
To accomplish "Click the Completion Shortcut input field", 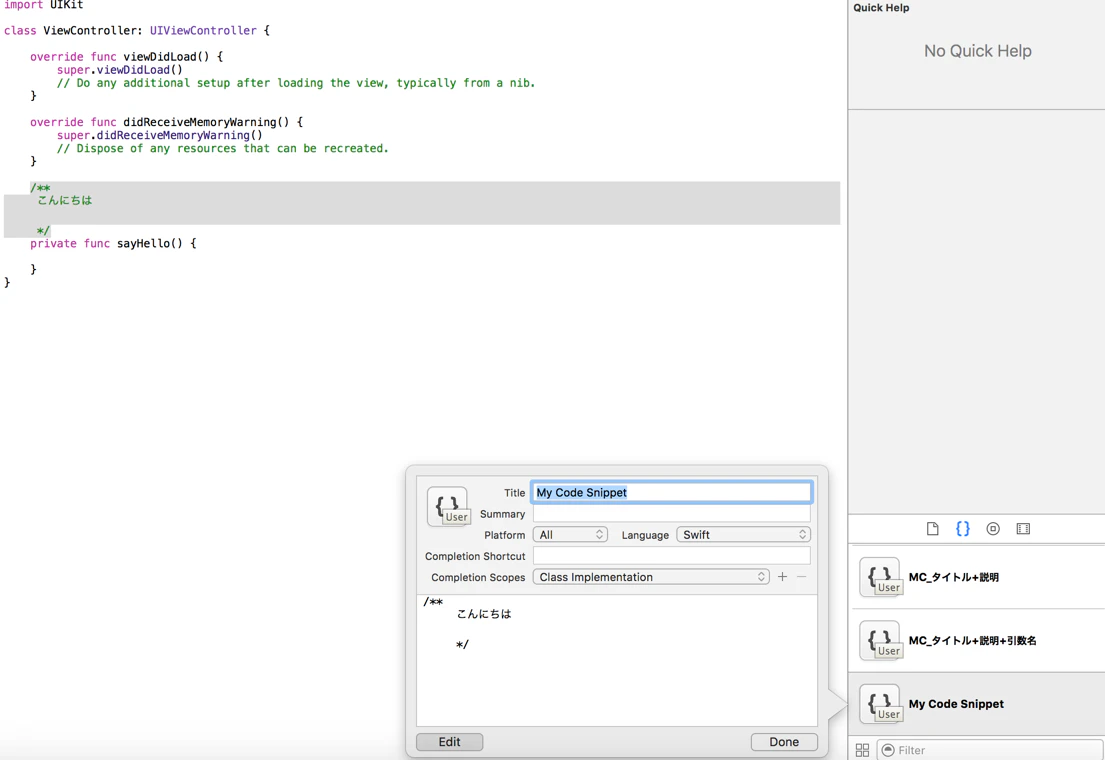I will pos(672,556).
